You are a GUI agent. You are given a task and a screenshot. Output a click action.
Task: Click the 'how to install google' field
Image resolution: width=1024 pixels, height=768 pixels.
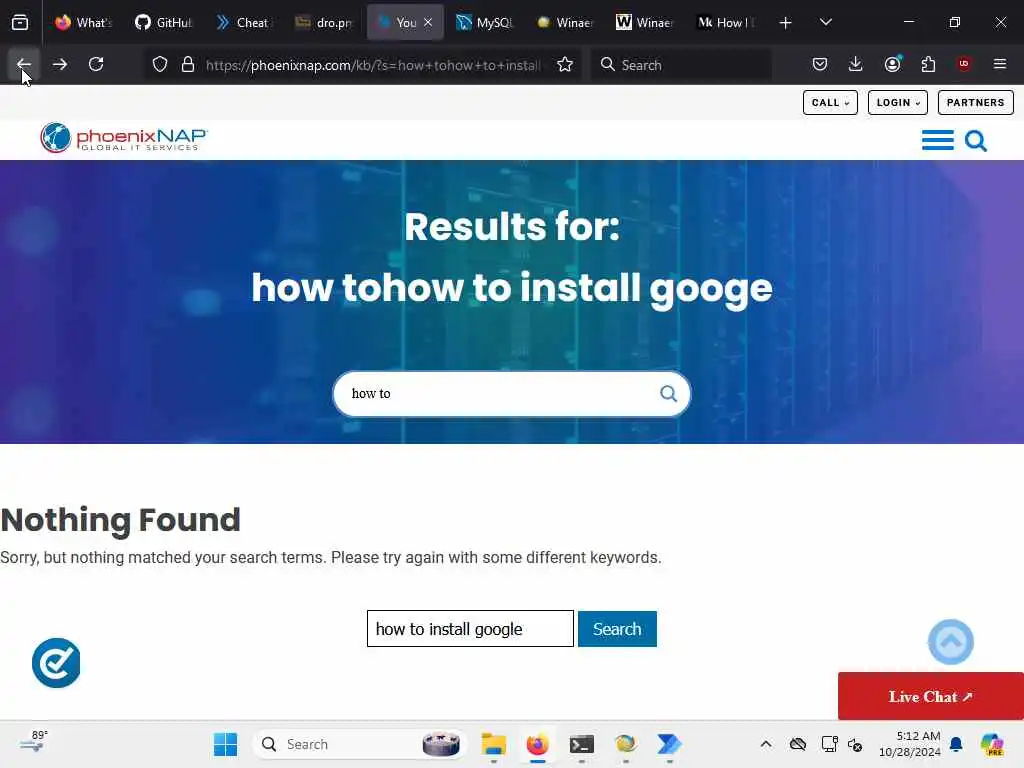click(x=470, y=628)
